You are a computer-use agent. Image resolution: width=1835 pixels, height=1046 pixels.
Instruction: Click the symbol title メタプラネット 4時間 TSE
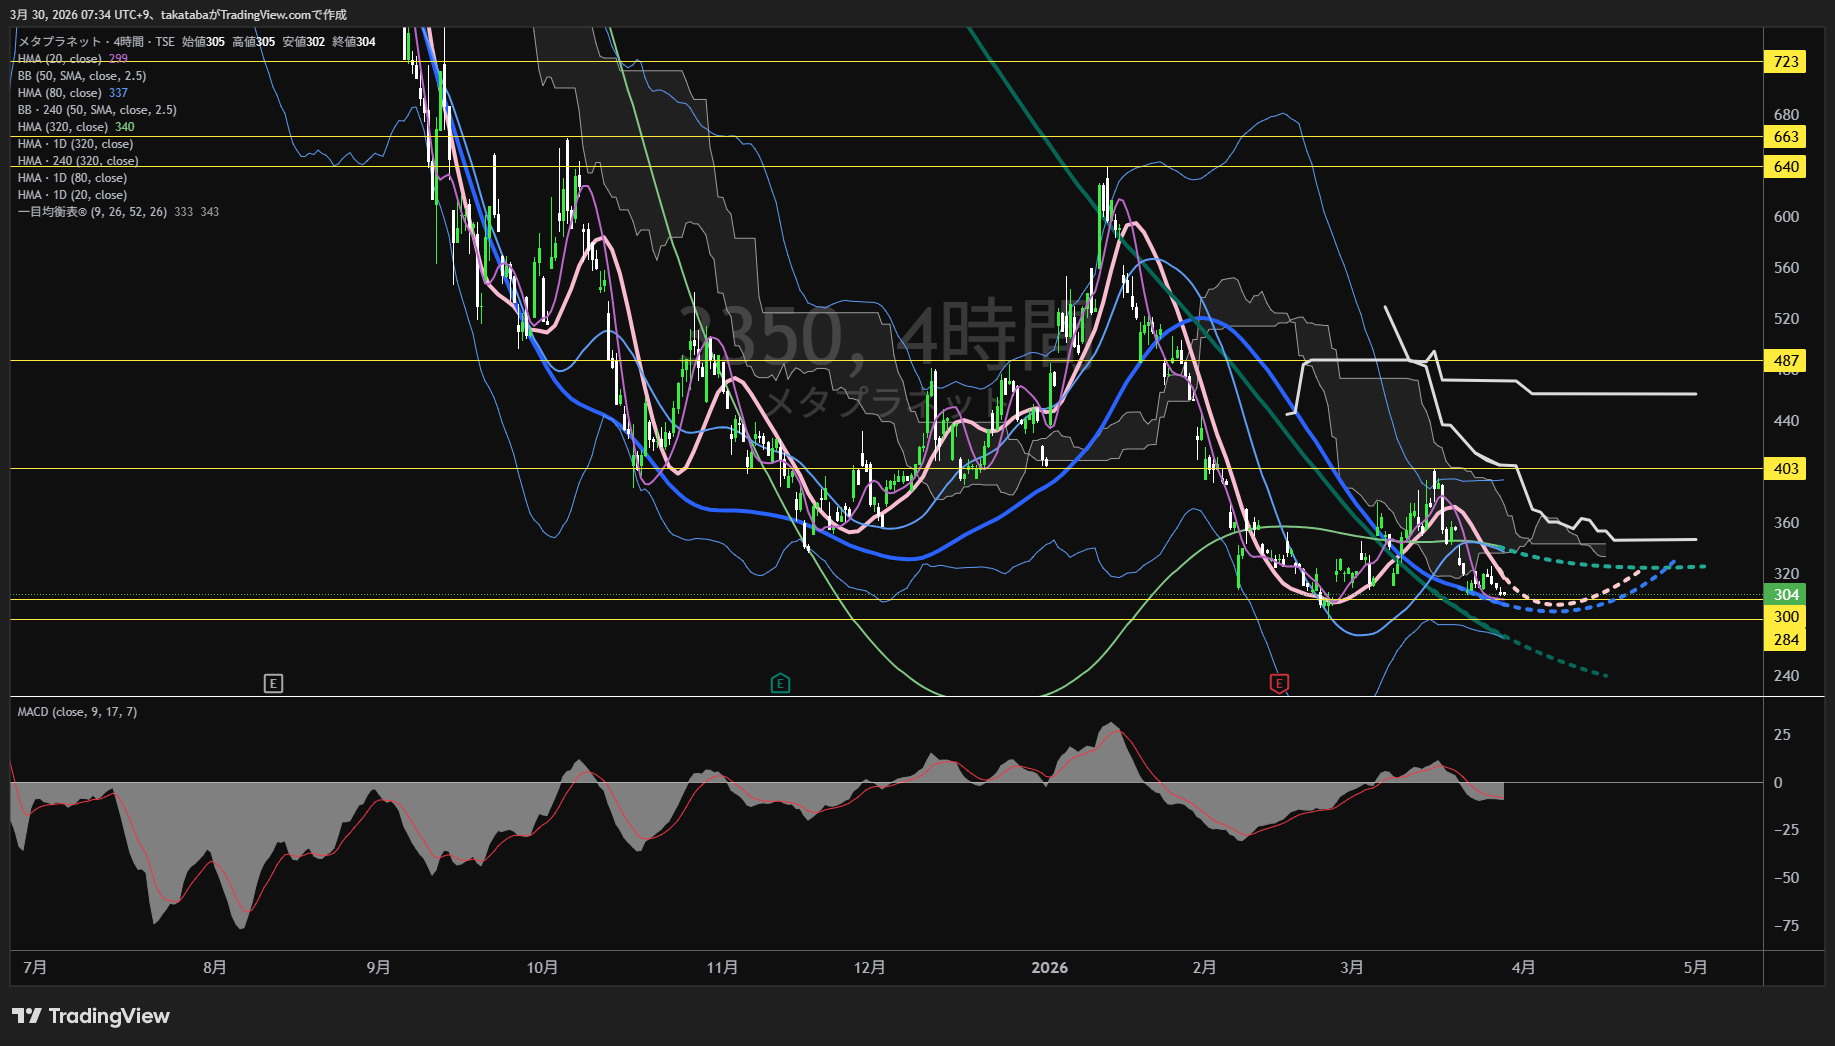pos(96,42)
